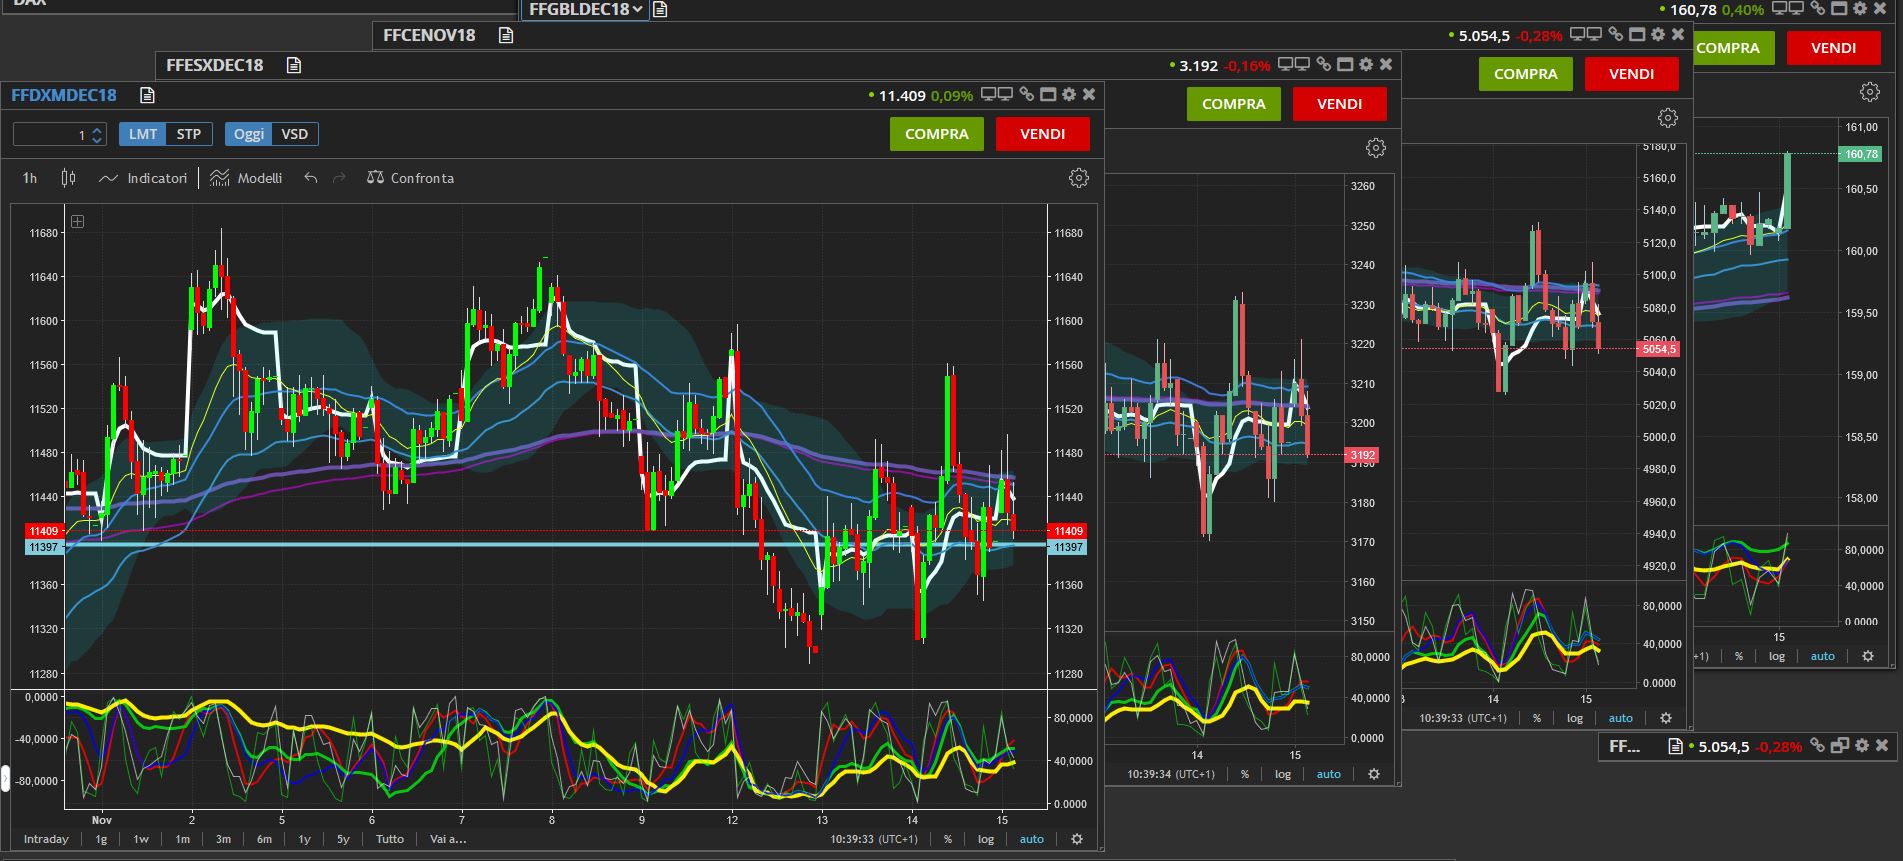
Task: Toggle log scale on the FFESXDEC18 chart
Action: pyautogui.click(x=1283, y=774)
